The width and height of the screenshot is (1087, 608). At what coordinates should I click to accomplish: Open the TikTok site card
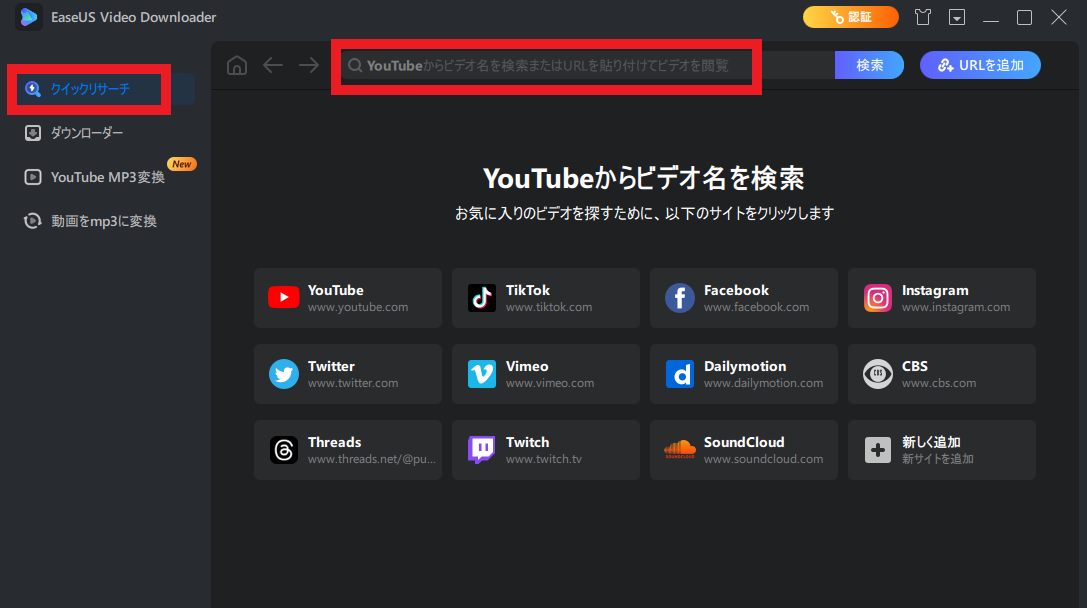point(546,298)
